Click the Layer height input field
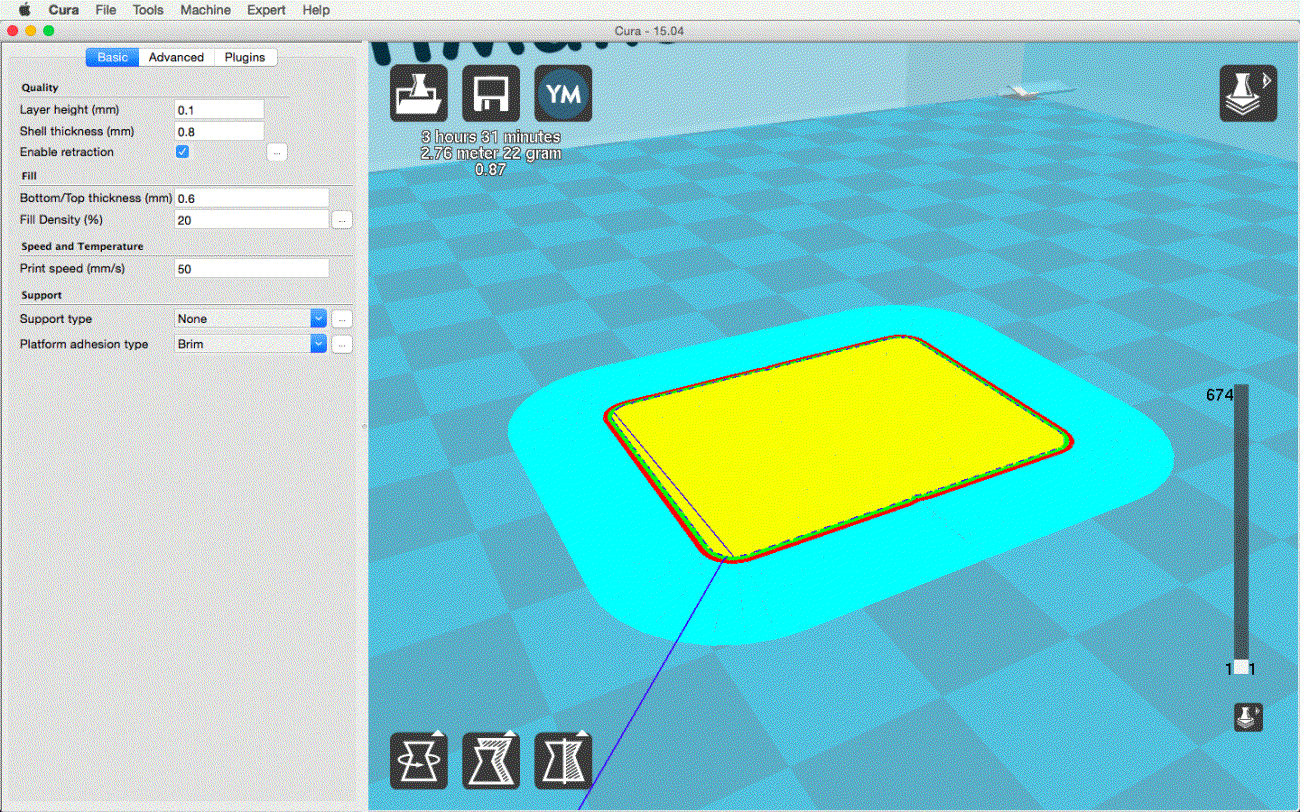Viewport: 1300px width, 812px height. [219, 110]
